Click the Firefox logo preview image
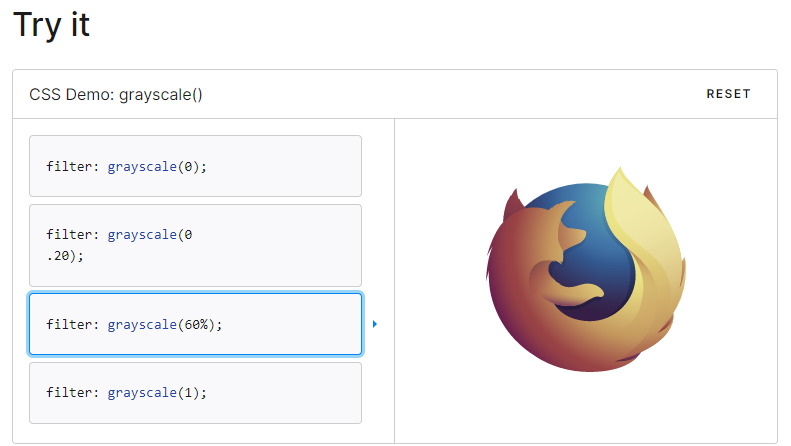The height and width of the screenshot is (446, 791). [586, 270]
